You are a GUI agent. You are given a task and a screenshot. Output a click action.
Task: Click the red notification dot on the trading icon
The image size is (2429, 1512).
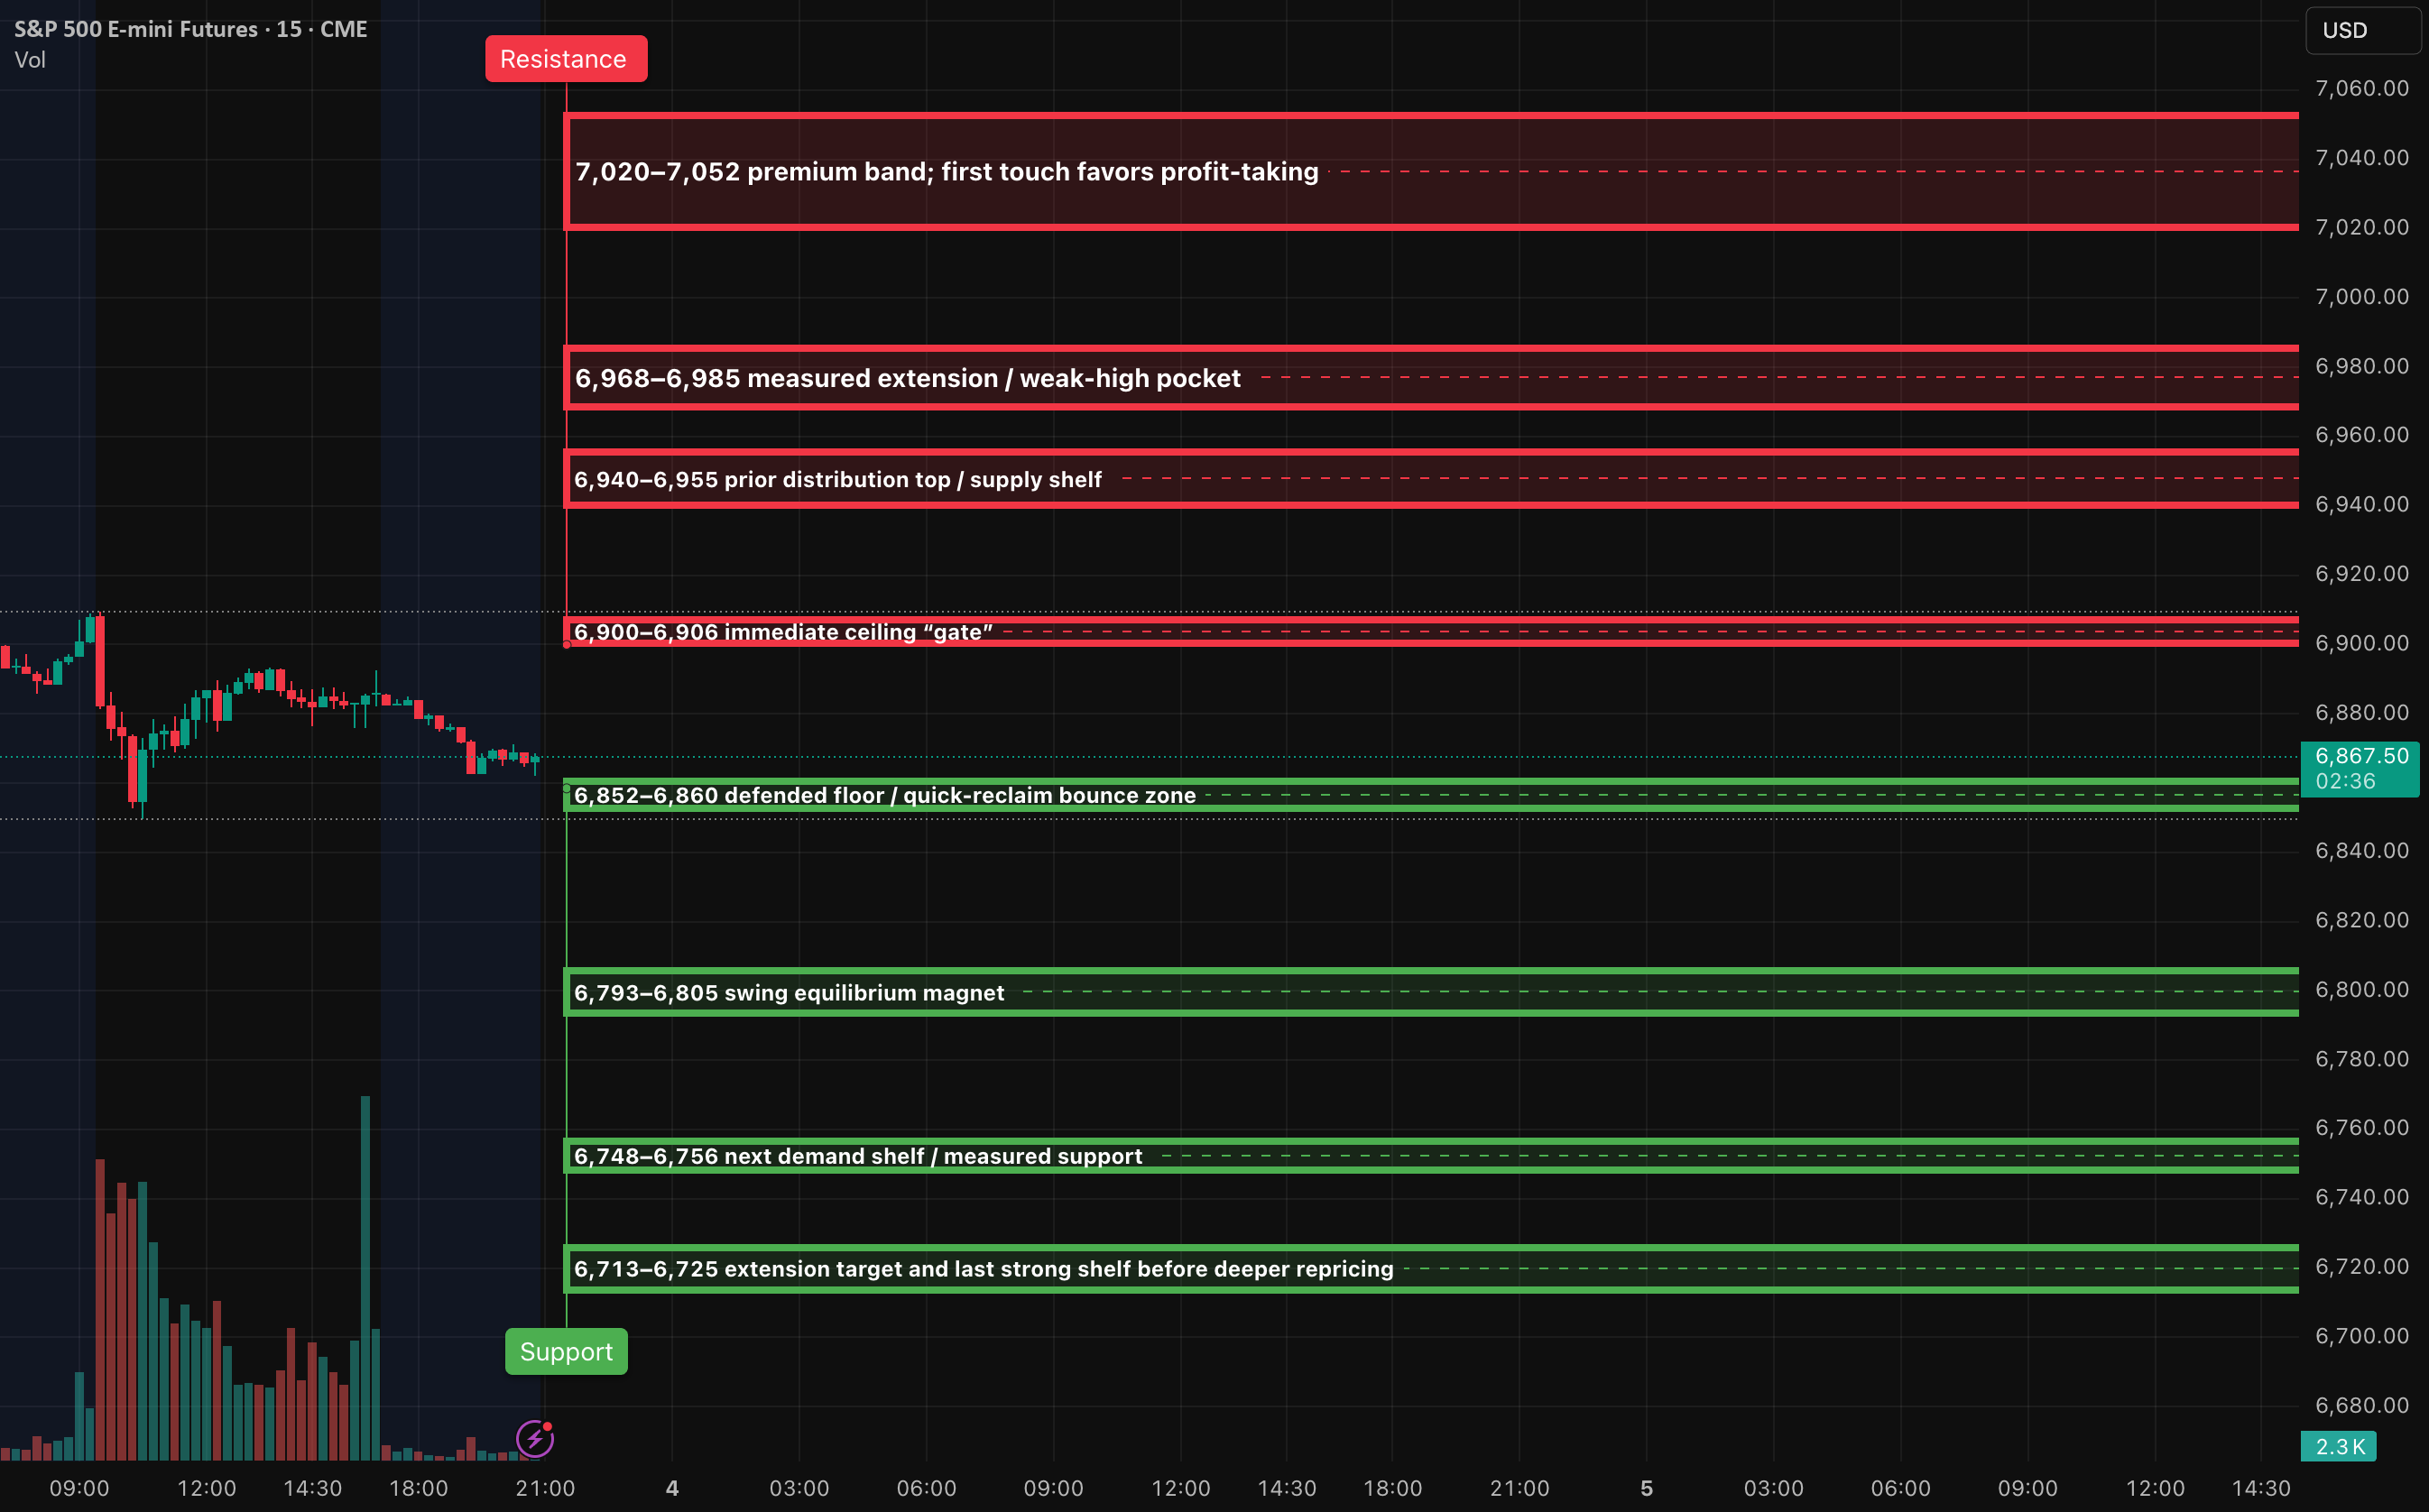click(x=549, y=1427)
